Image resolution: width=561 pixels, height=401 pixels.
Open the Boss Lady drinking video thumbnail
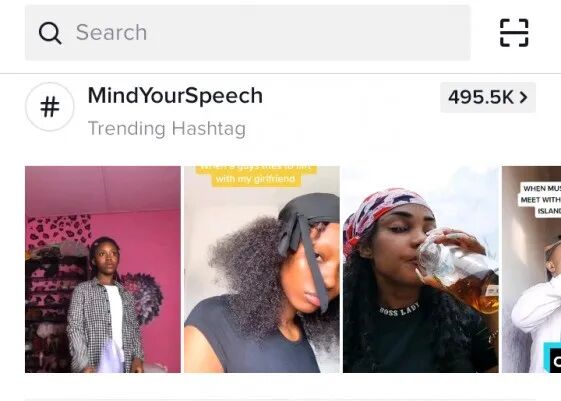pos(420,269)
